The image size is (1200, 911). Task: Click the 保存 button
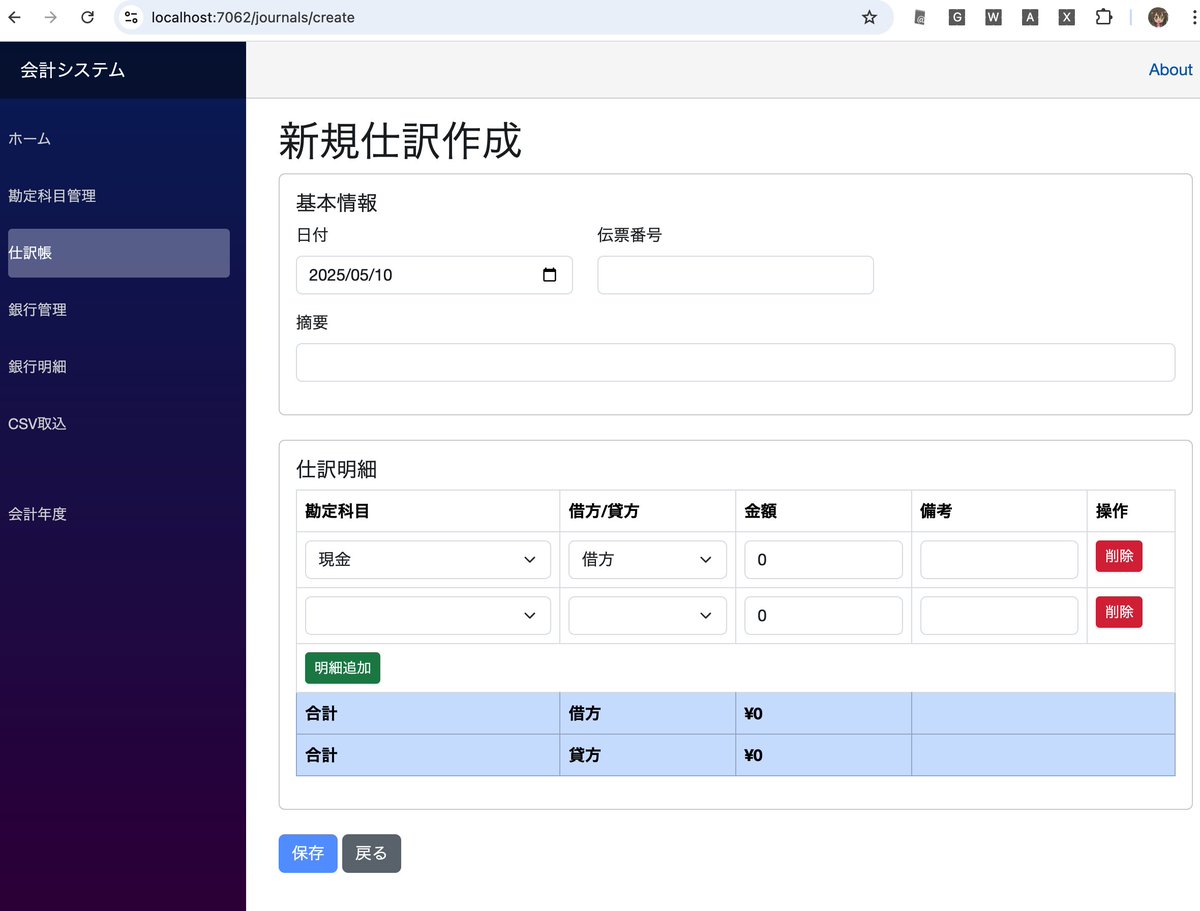[x=308, y=853]
